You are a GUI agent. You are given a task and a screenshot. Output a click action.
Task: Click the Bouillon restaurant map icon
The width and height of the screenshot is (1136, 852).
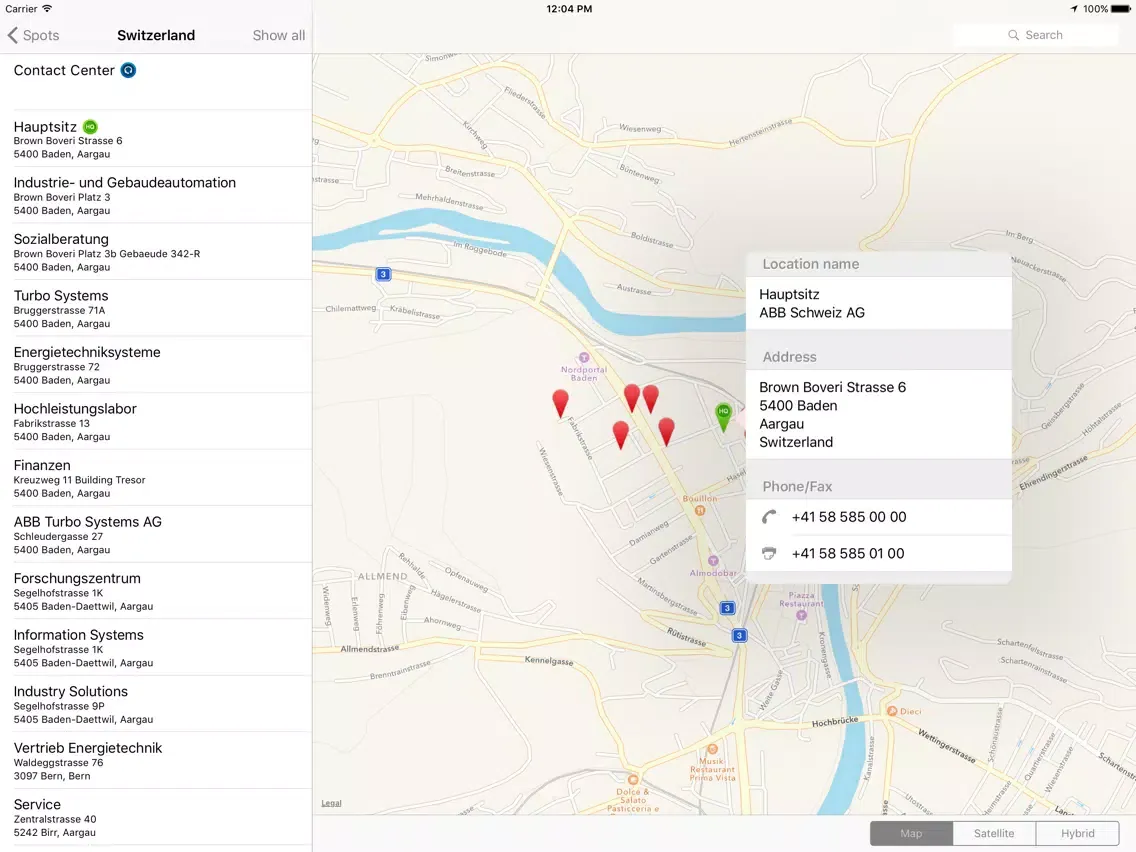(x=700, y=510)
